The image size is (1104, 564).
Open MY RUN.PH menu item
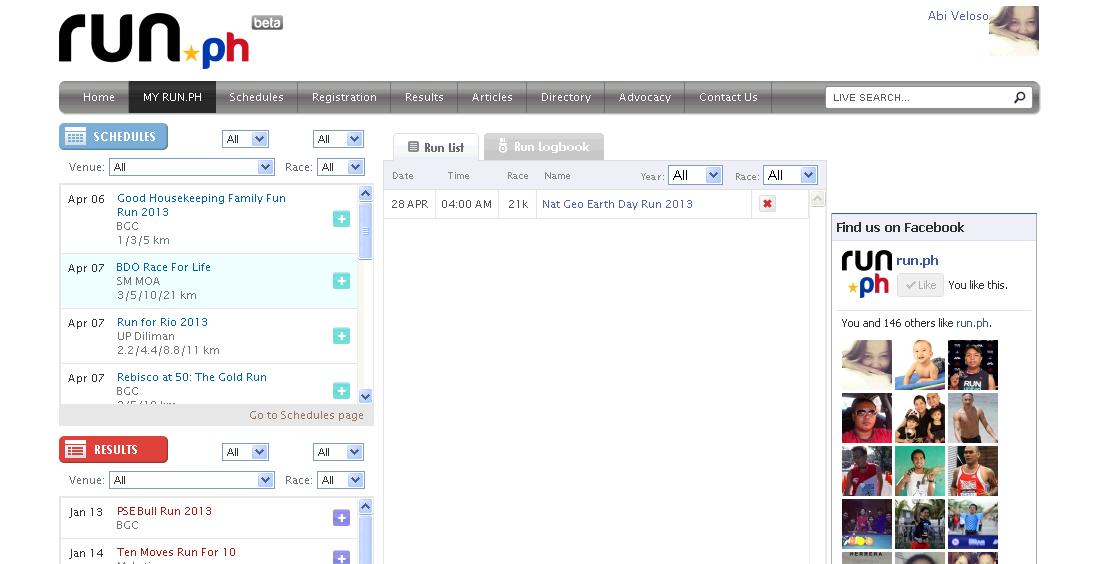(x=172, y=97)
